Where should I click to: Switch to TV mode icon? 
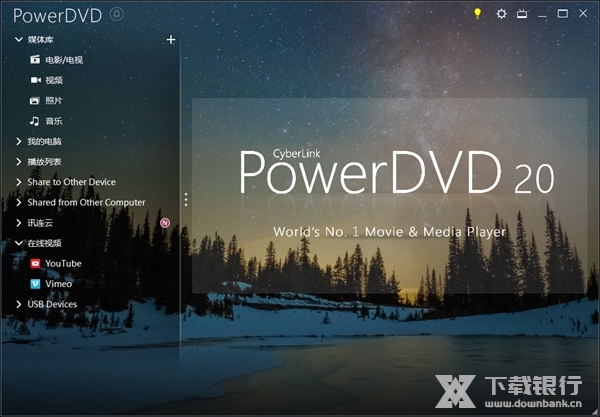[522, 14]
